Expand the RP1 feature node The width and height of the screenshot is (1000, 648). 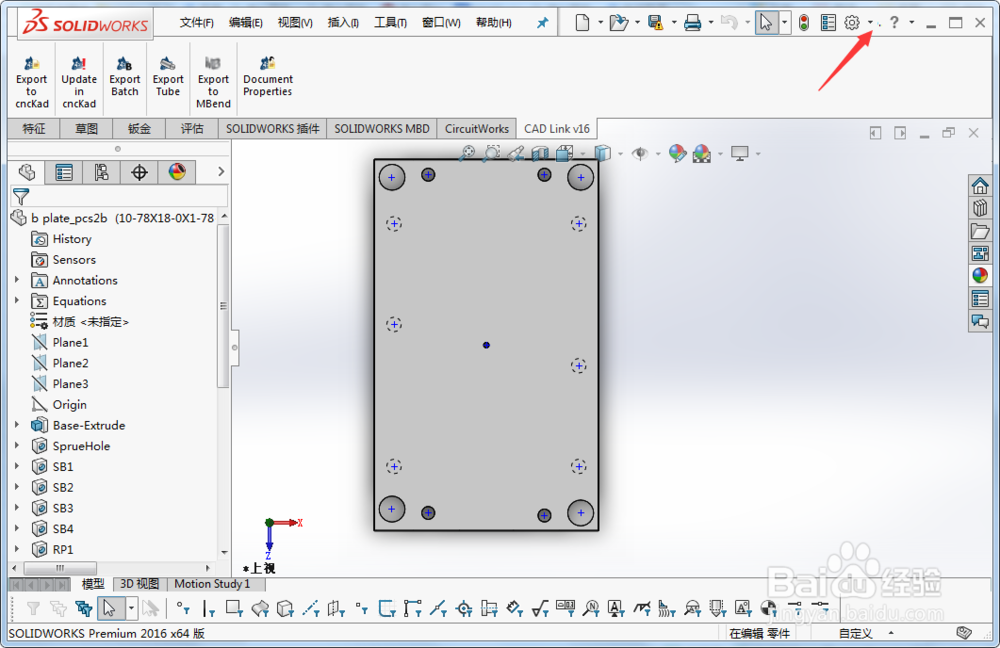[x=17, y=549]
